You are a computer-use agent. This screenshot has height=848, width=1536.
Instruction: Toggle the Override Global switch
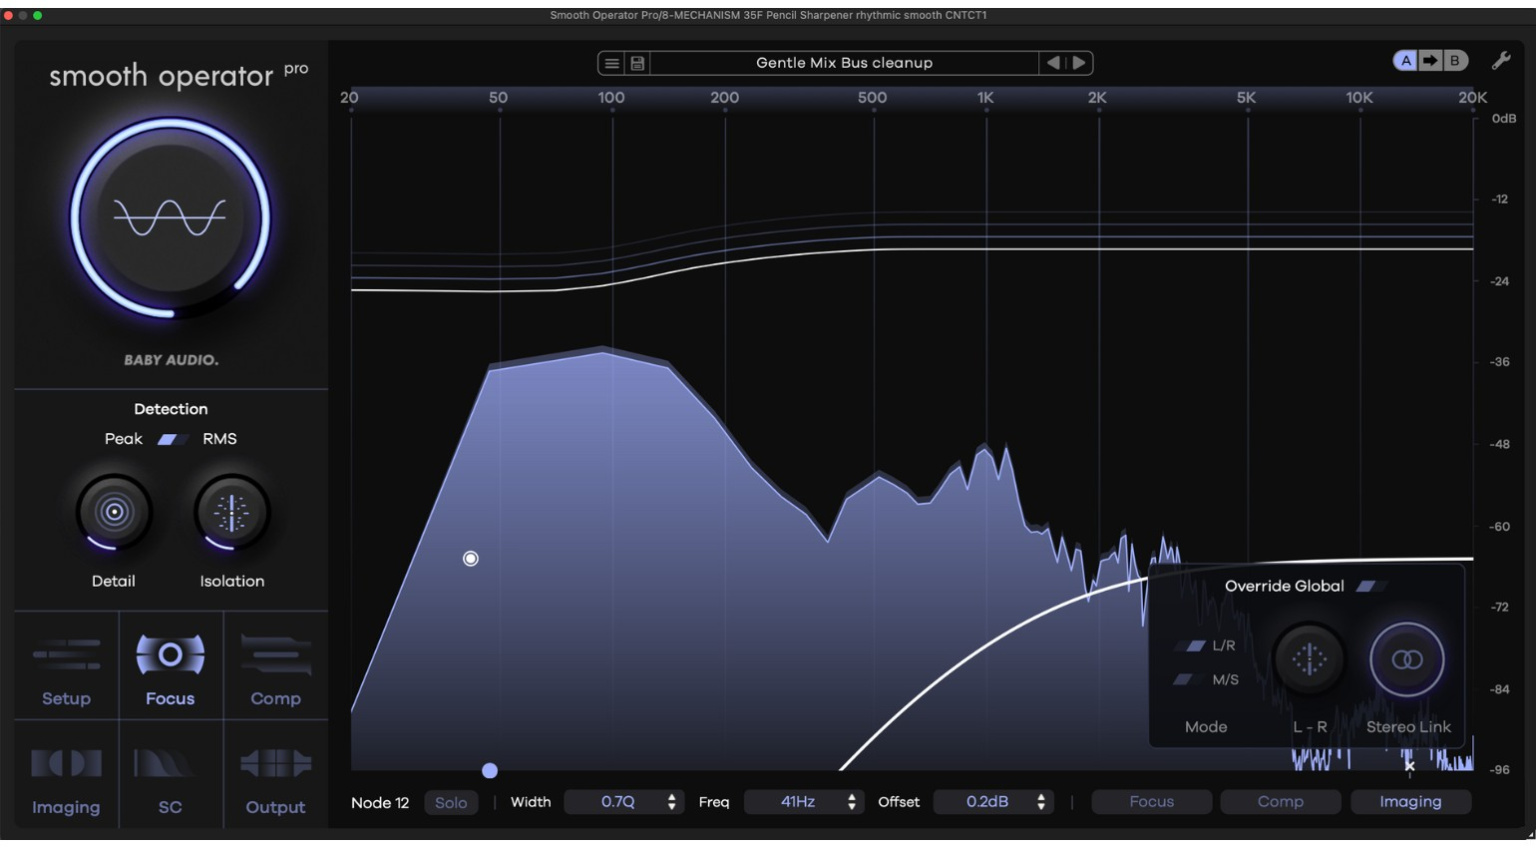point(1368,586)
